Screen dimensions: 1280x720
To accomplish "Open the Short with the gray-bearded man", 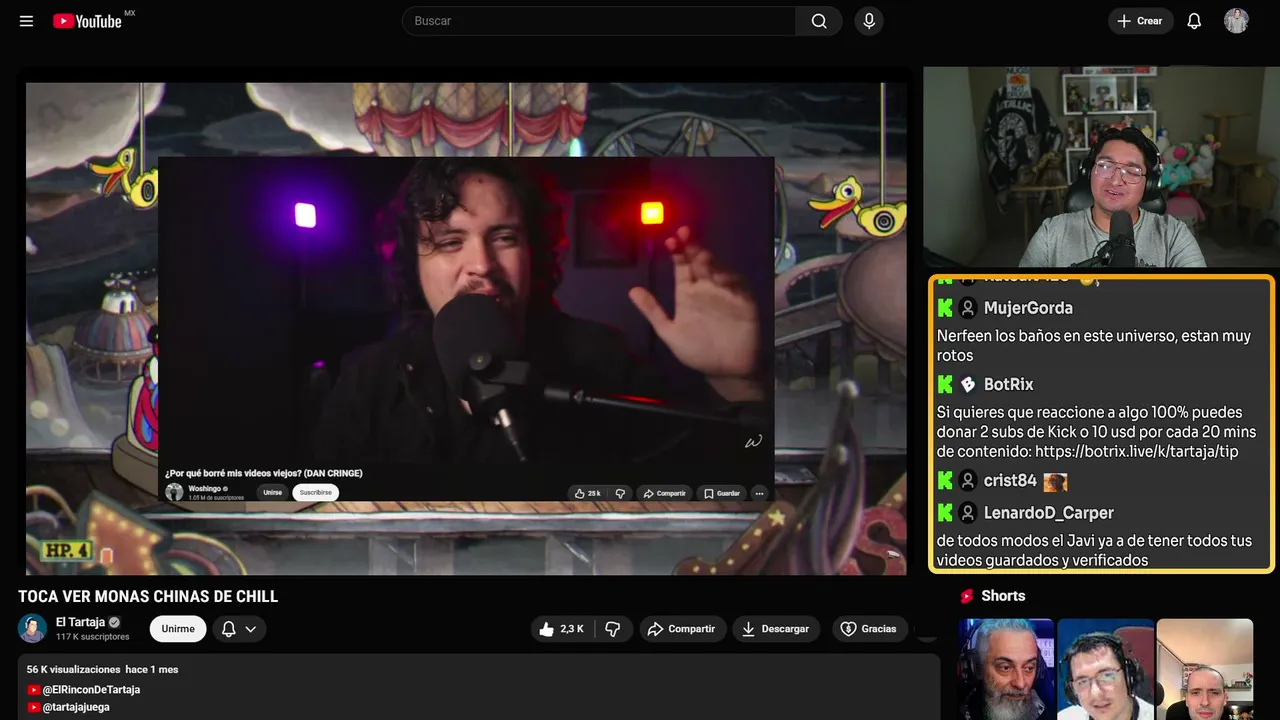I will click(1006, 669).
